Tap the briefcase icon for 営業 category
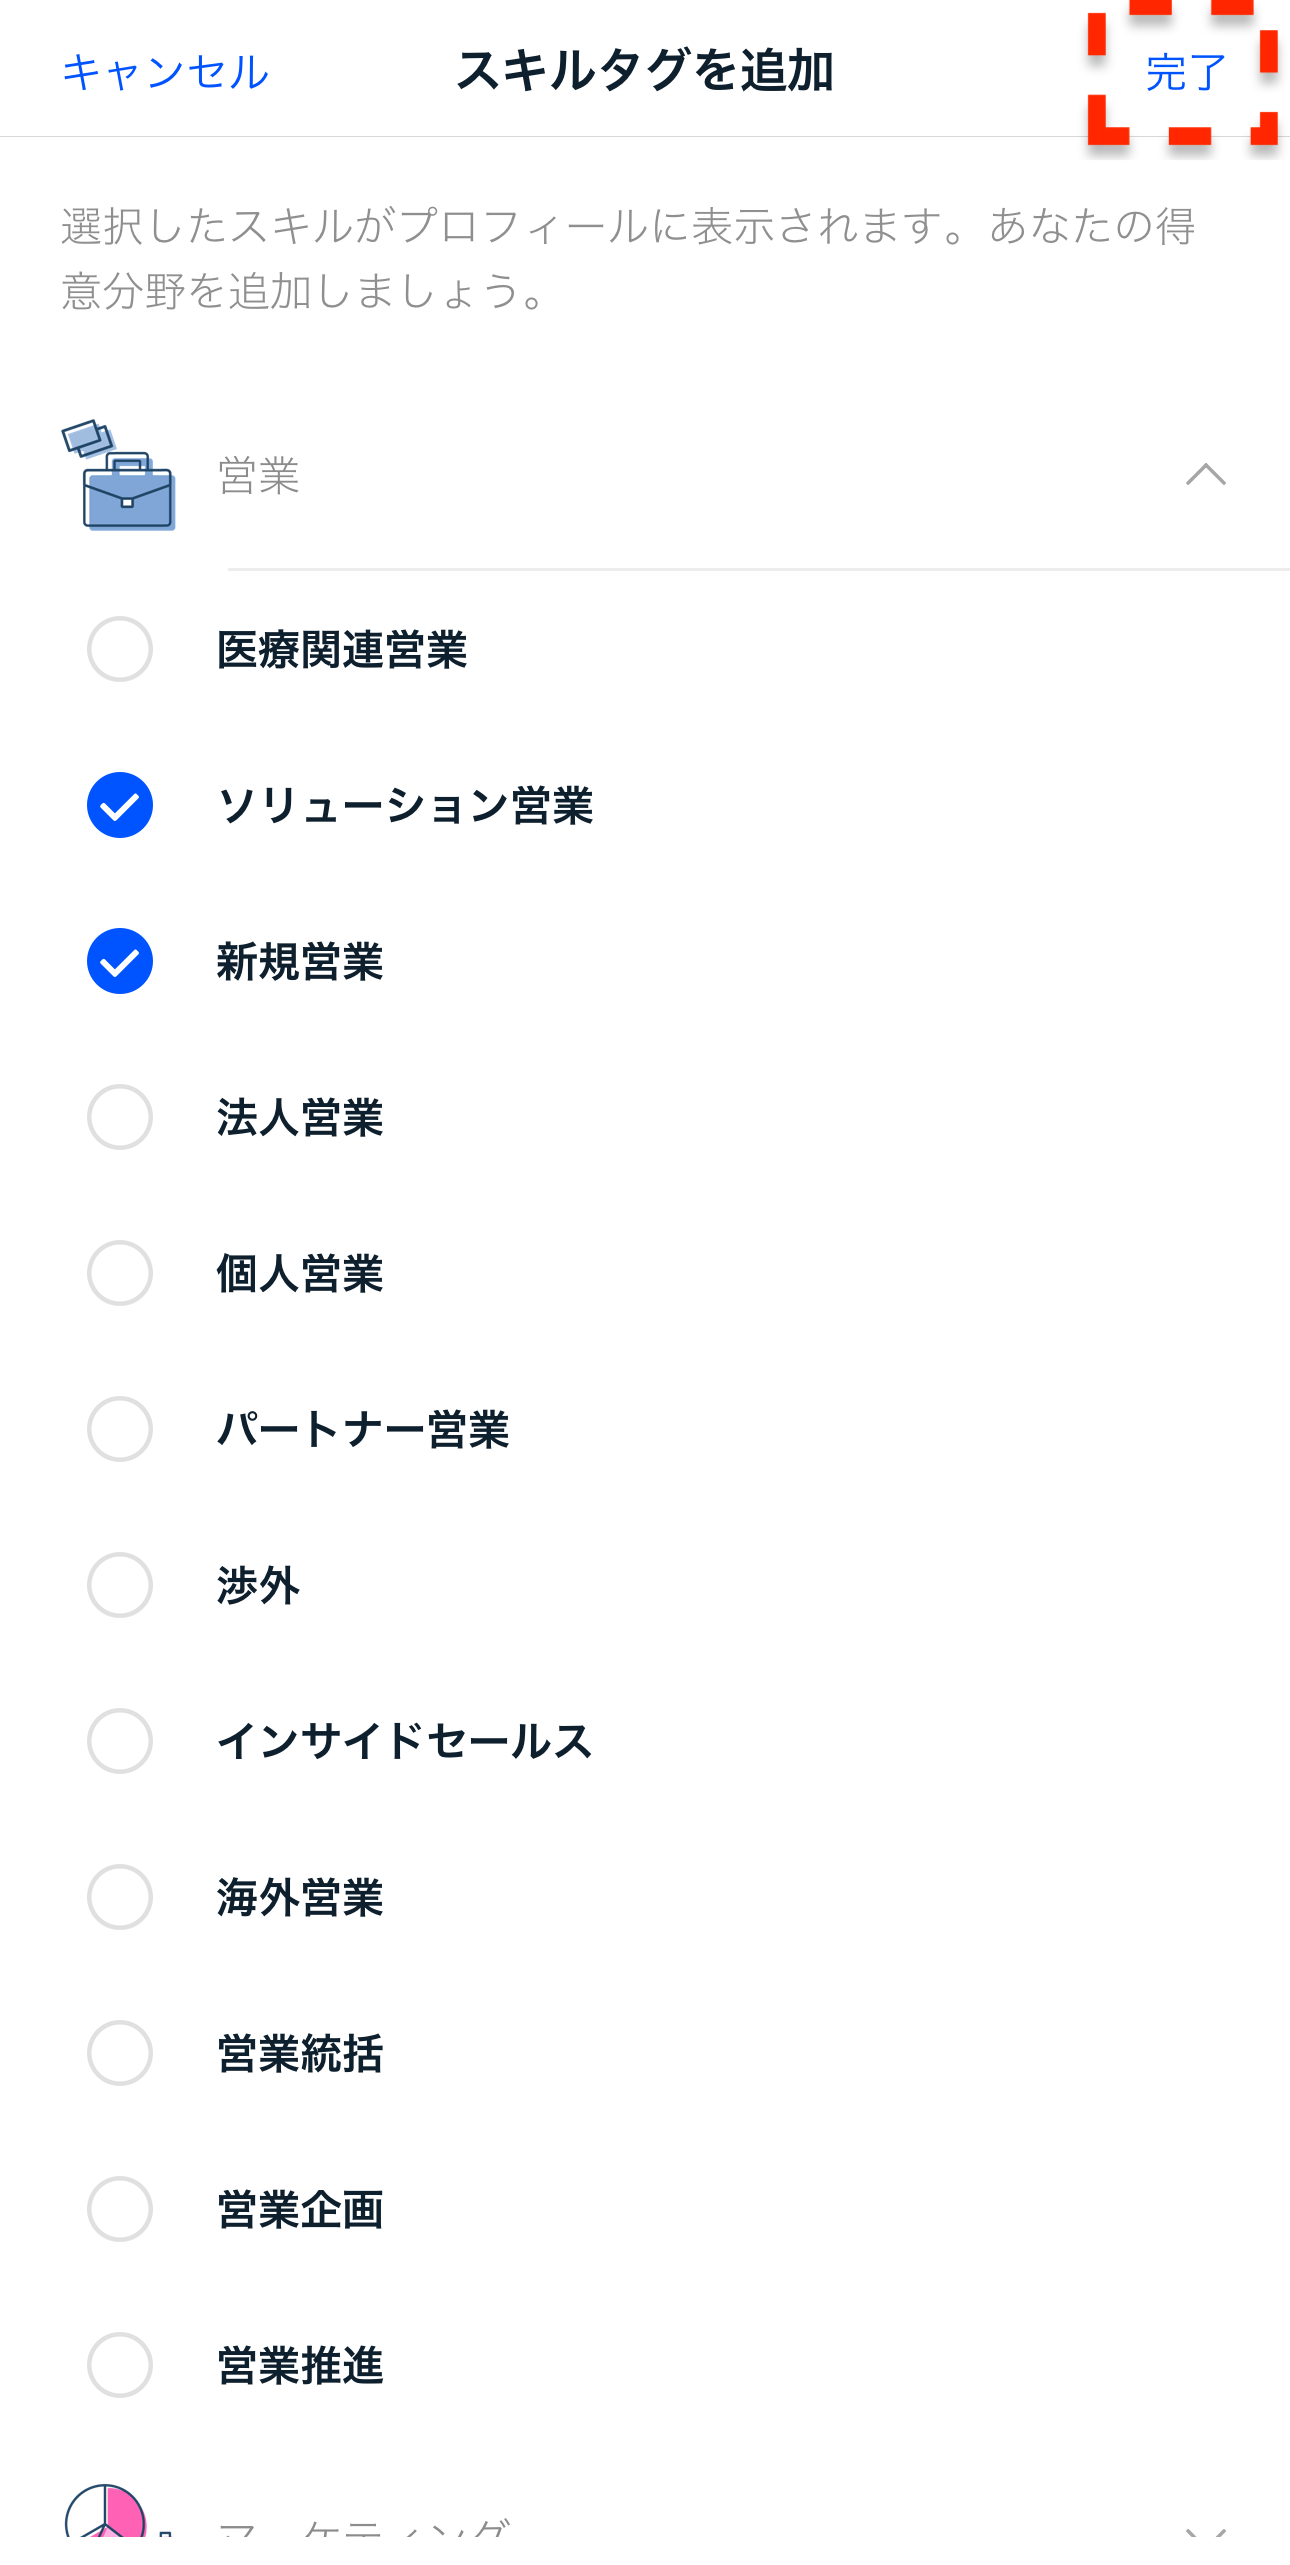Screen dimensions: 1290x2565 click(120, 475)
